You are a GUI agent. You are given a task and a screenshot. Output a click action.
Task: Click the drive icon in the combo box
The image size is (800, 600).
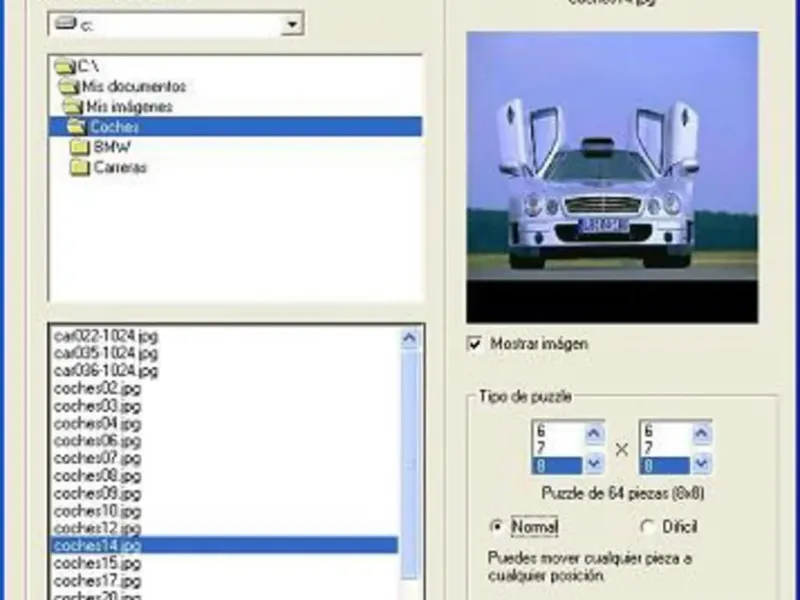click(66, 24)
